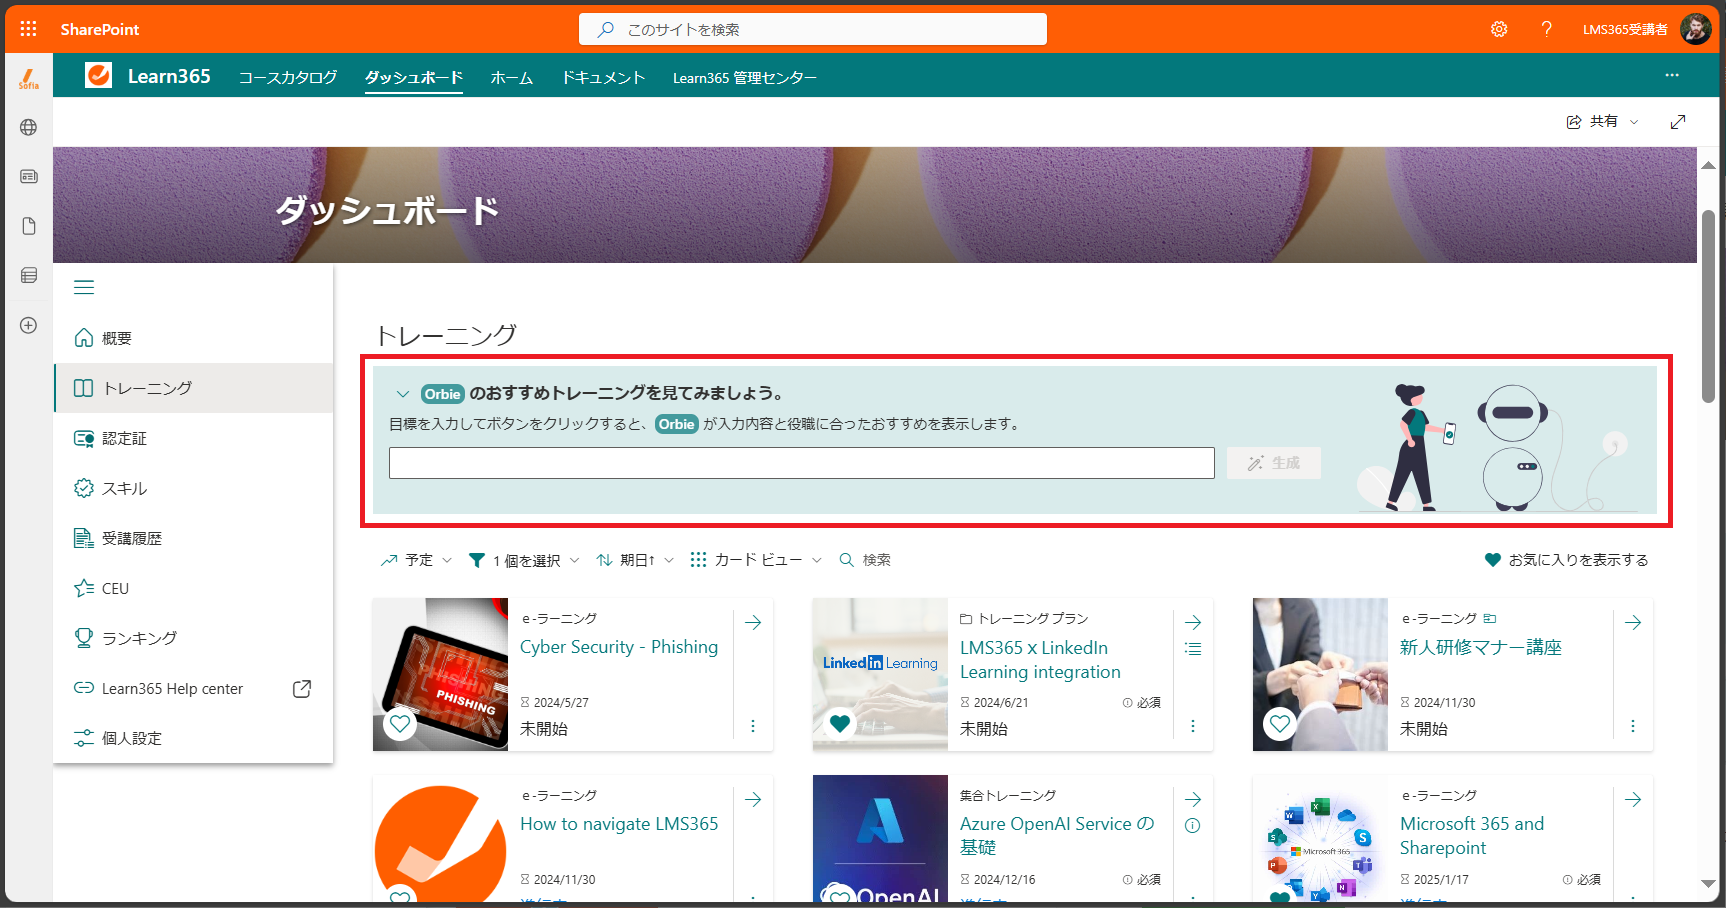Screen dimensions: 1726x908
Task: Open more options on 新人研修マナー講座 card
Action: point(1633,726)
